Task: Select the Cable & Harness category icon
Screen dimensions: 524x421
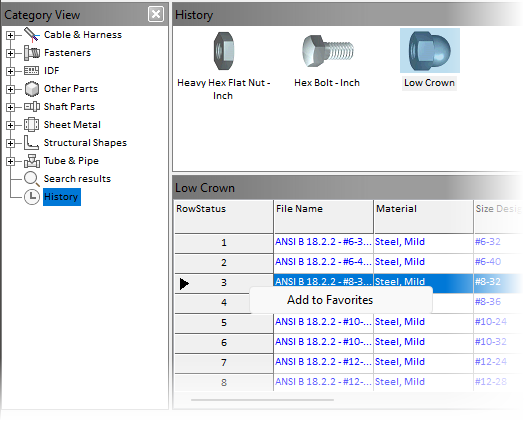Action: 32,35
